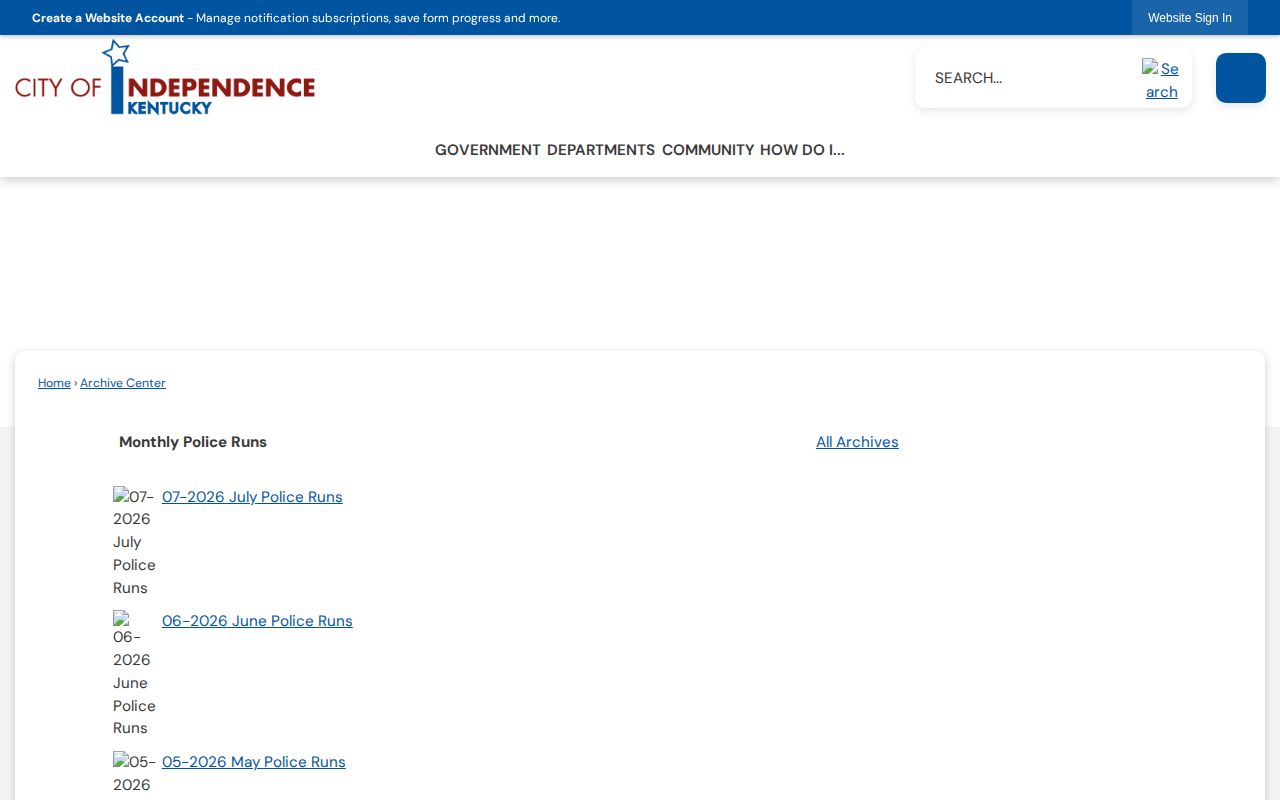Open the Community menu

(708, 150)
